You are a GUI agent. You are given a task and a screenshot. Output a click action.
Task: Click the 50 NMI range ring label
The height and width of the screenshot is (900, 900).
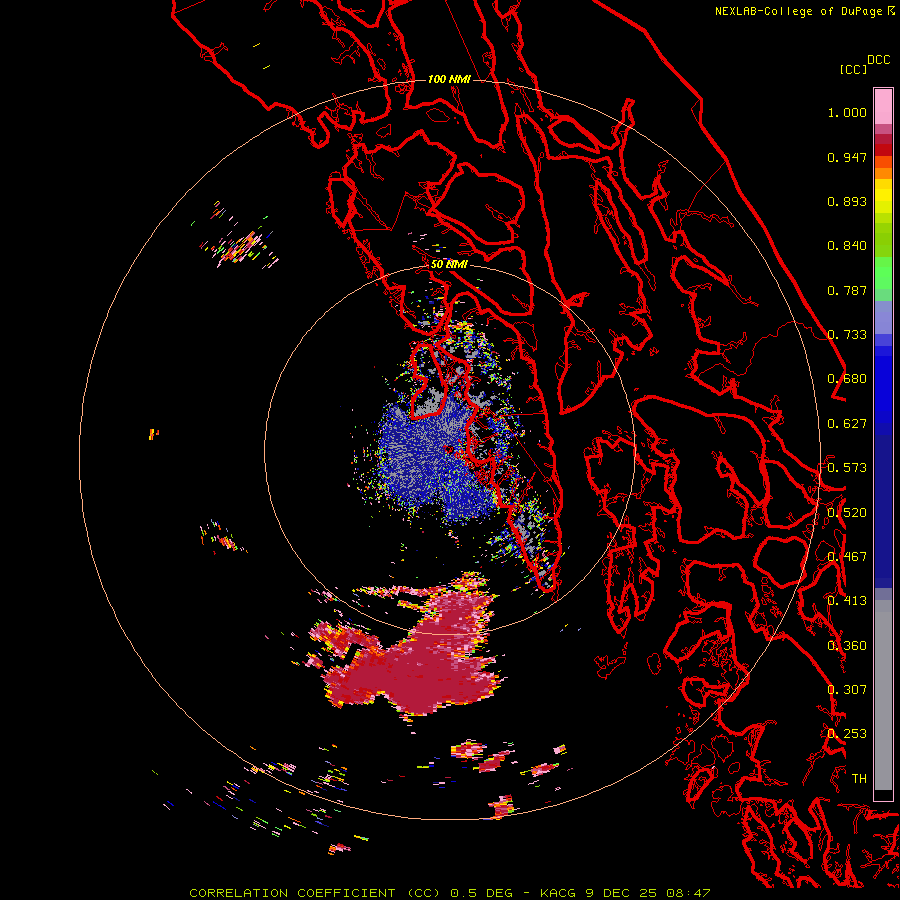point(449,265)
